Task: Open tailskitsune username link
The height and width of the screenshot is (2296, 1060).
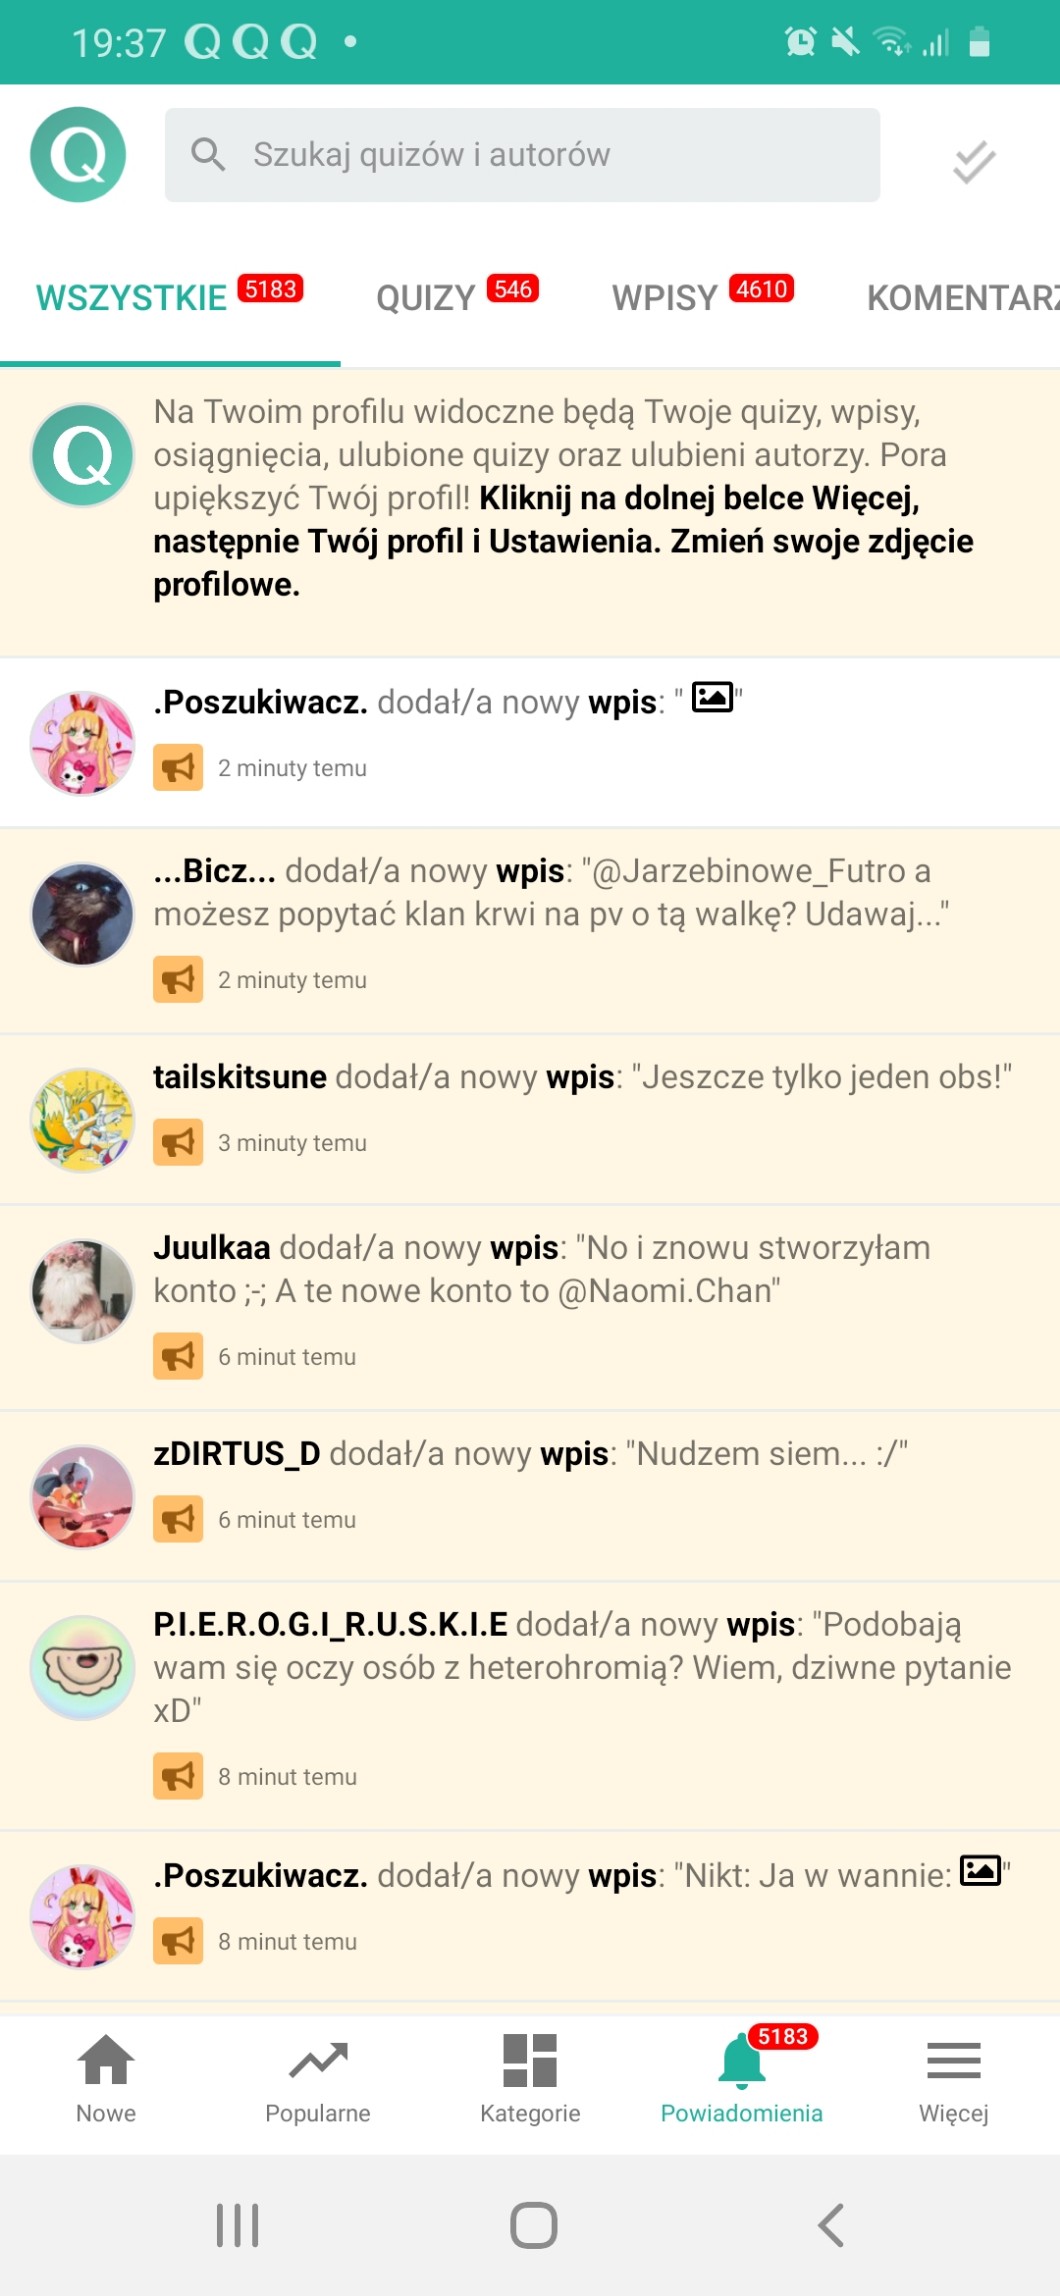Action: click(240, 1077)
